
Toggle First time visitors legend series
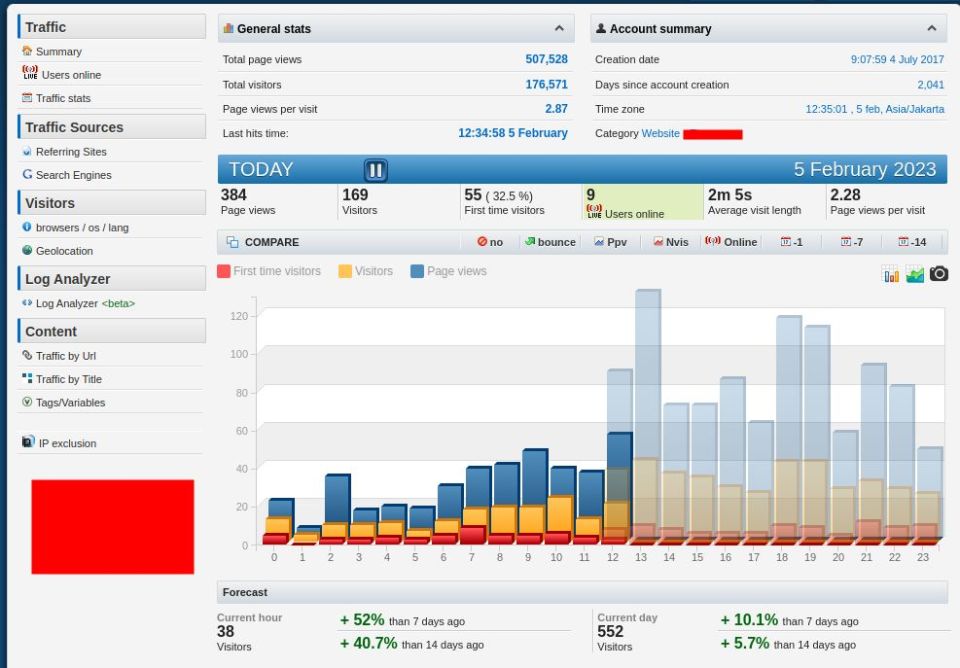click(269, 271)
